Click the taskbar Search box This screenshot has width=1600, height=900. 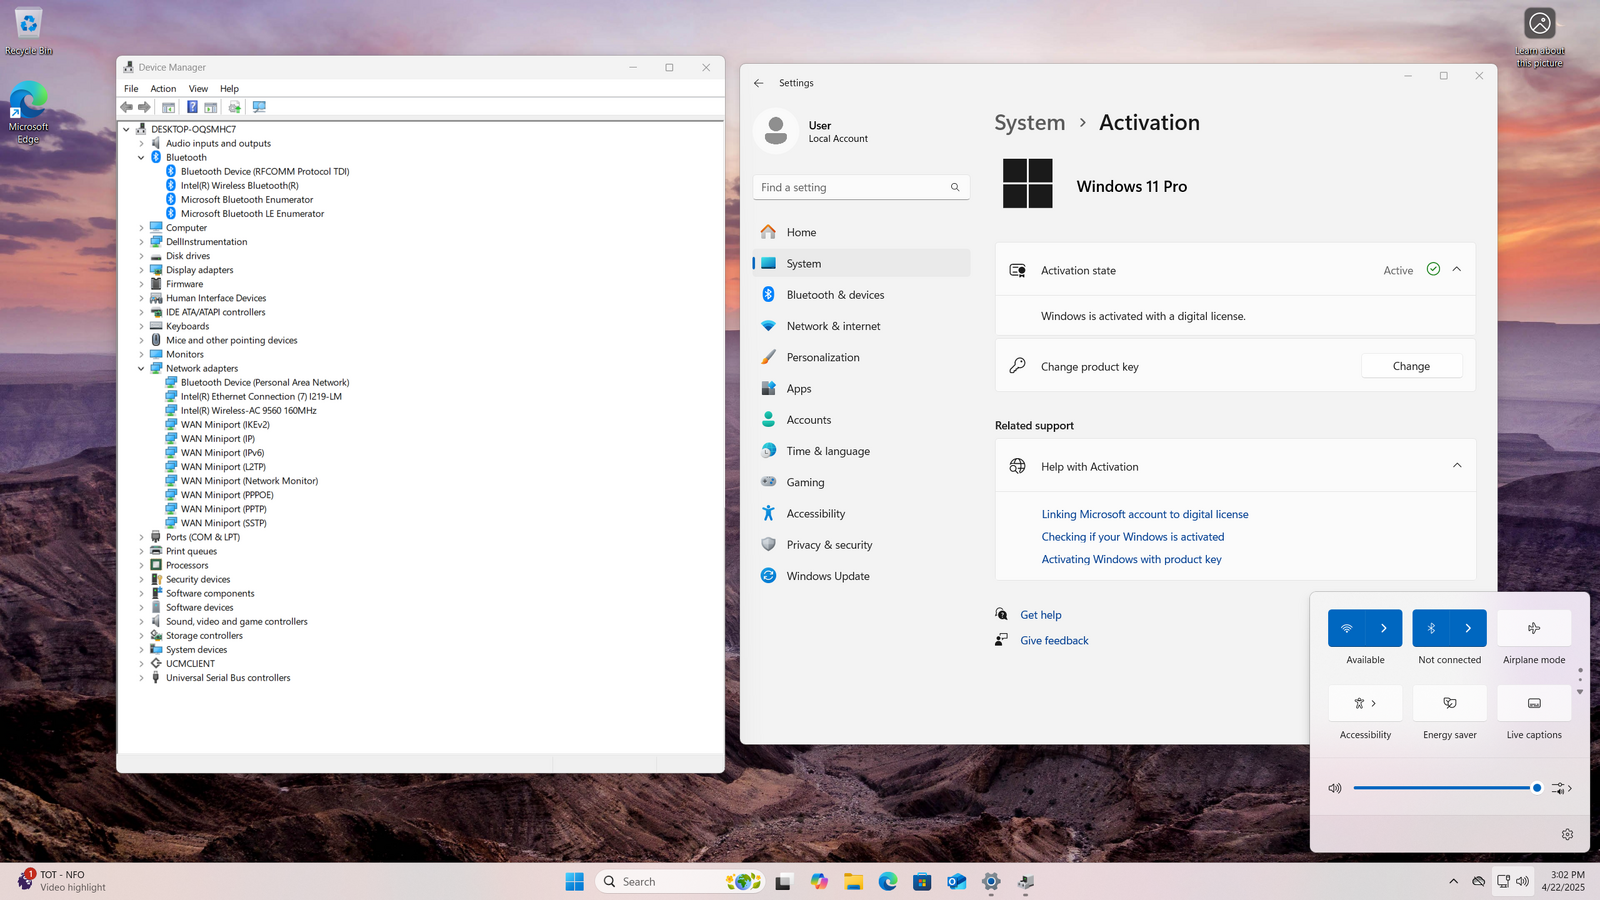tap(679, 881)
